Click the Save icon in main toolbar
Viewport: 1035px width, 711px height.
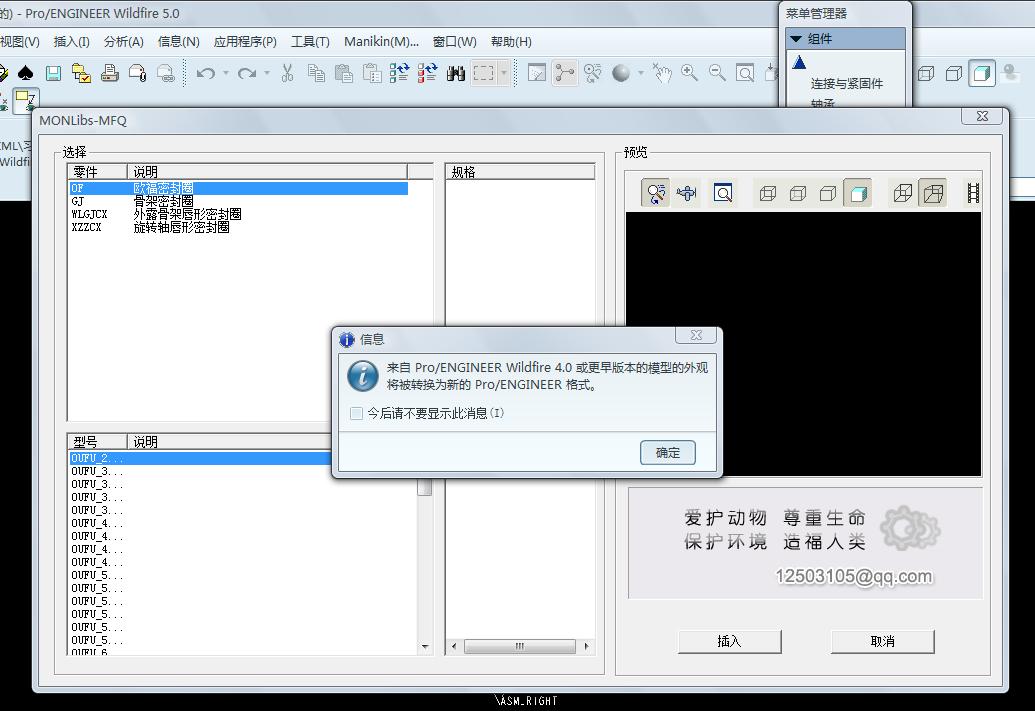[53, 73]
